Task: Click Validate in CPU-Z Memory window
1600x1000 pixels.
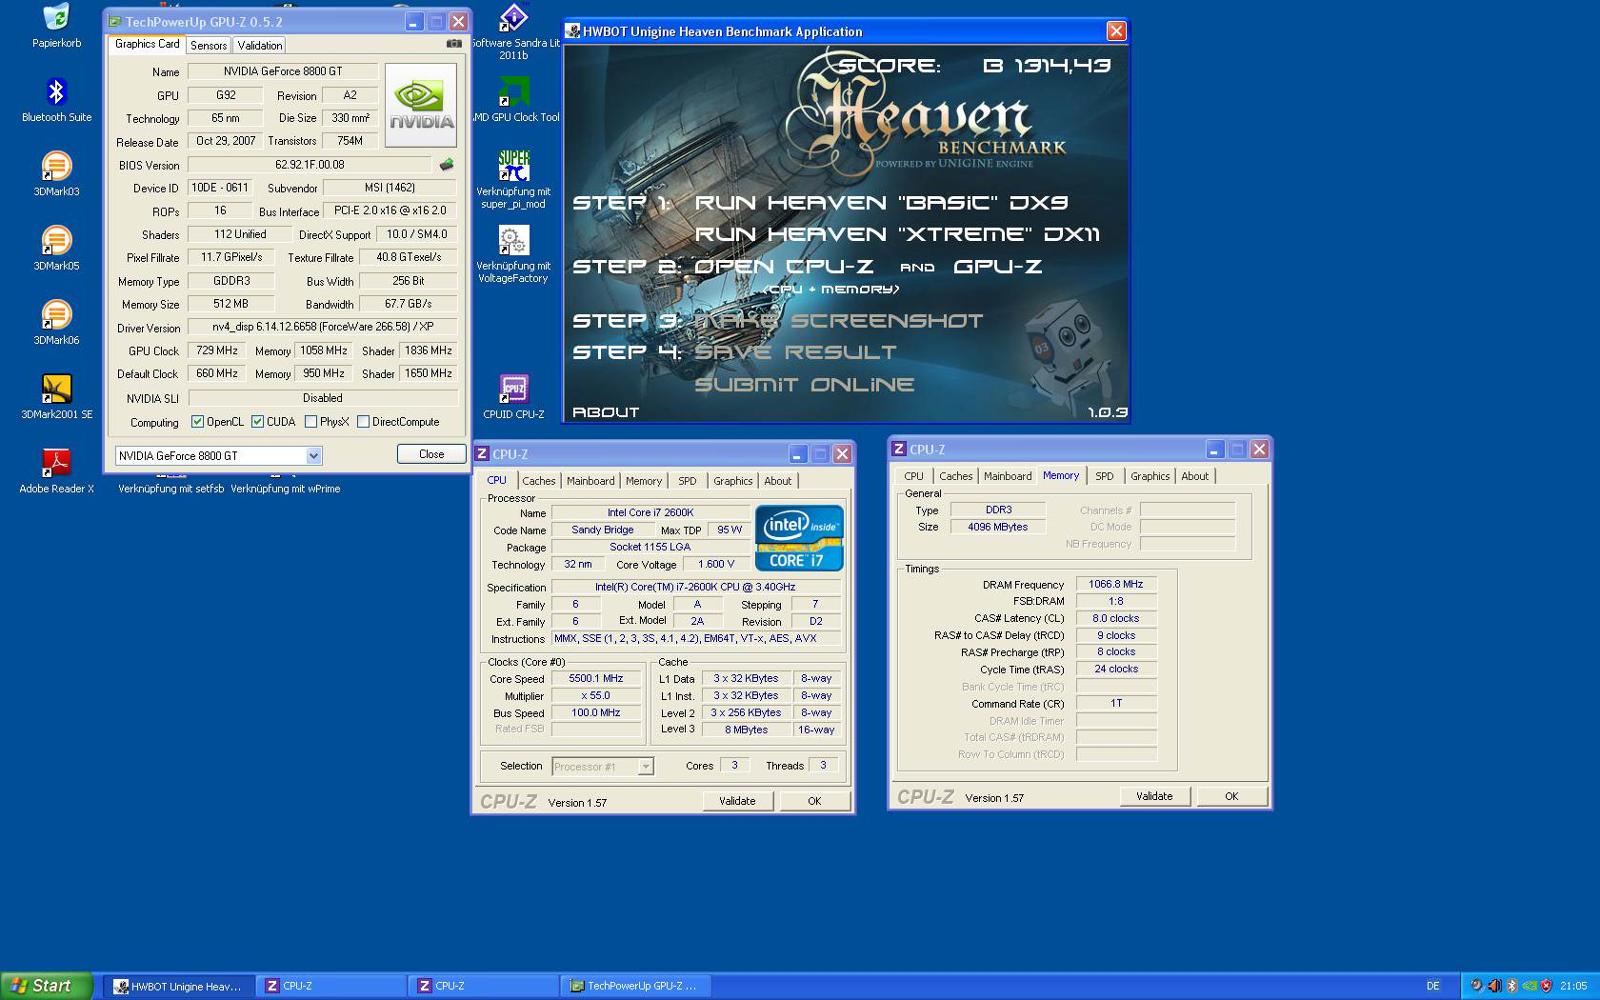Action: pos(1154,796)
